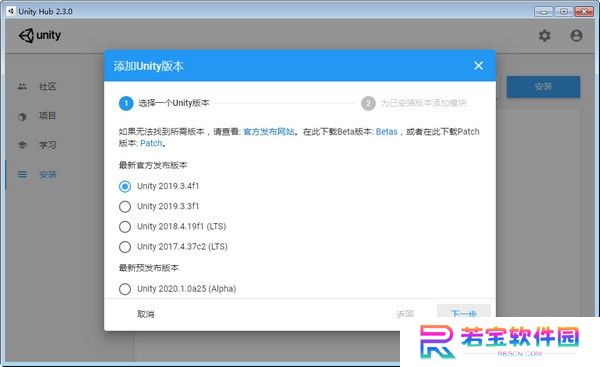Close the 添加Unity版本 dialog with X
Viewport: 600px width, 367px height.
click(478, 65)
